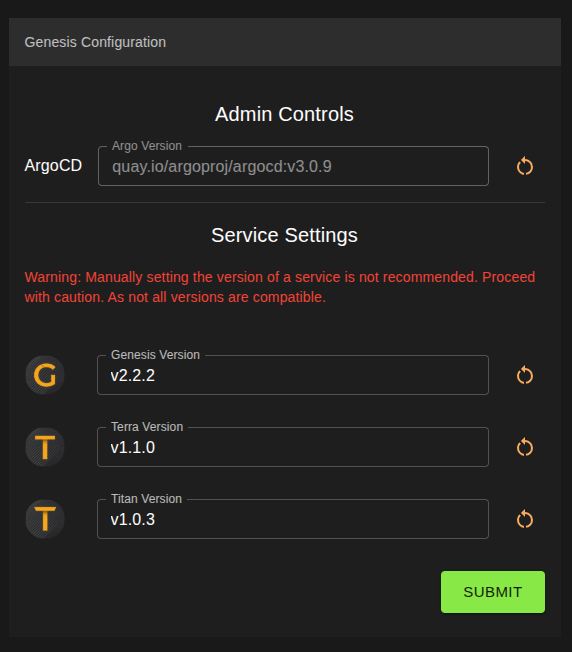The width and height of the screenshot is (572, 652).
Task: Focus the Genesis Version input field
Action: [x=293, y=375]
